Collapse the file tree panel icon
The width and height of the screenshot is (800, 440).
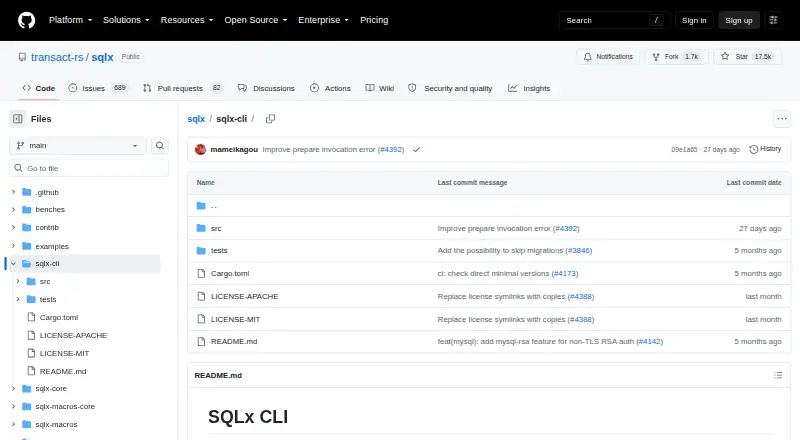click(x=18, y=119)
